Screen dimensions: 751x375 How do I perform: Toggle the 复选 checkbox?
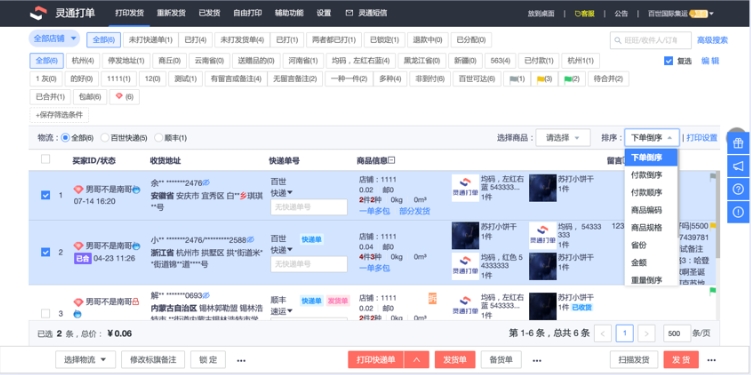point(669,61)
